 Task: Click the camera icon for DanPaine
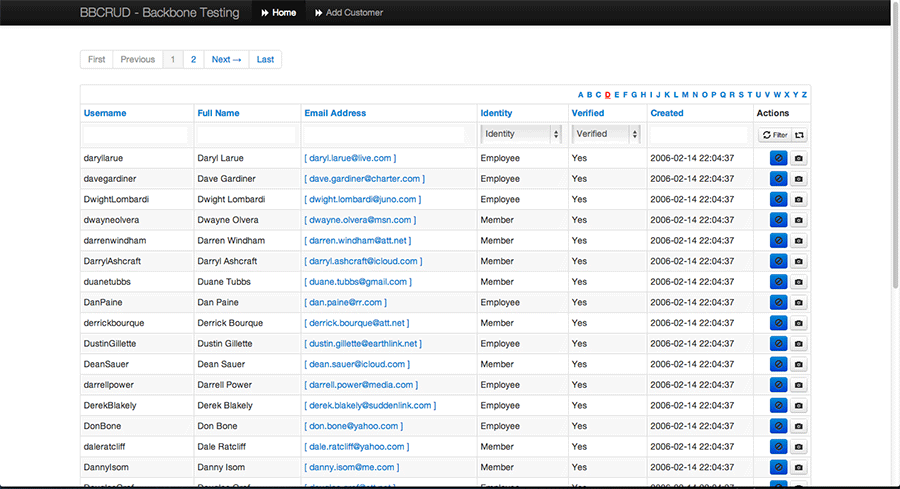pos(798,302)
